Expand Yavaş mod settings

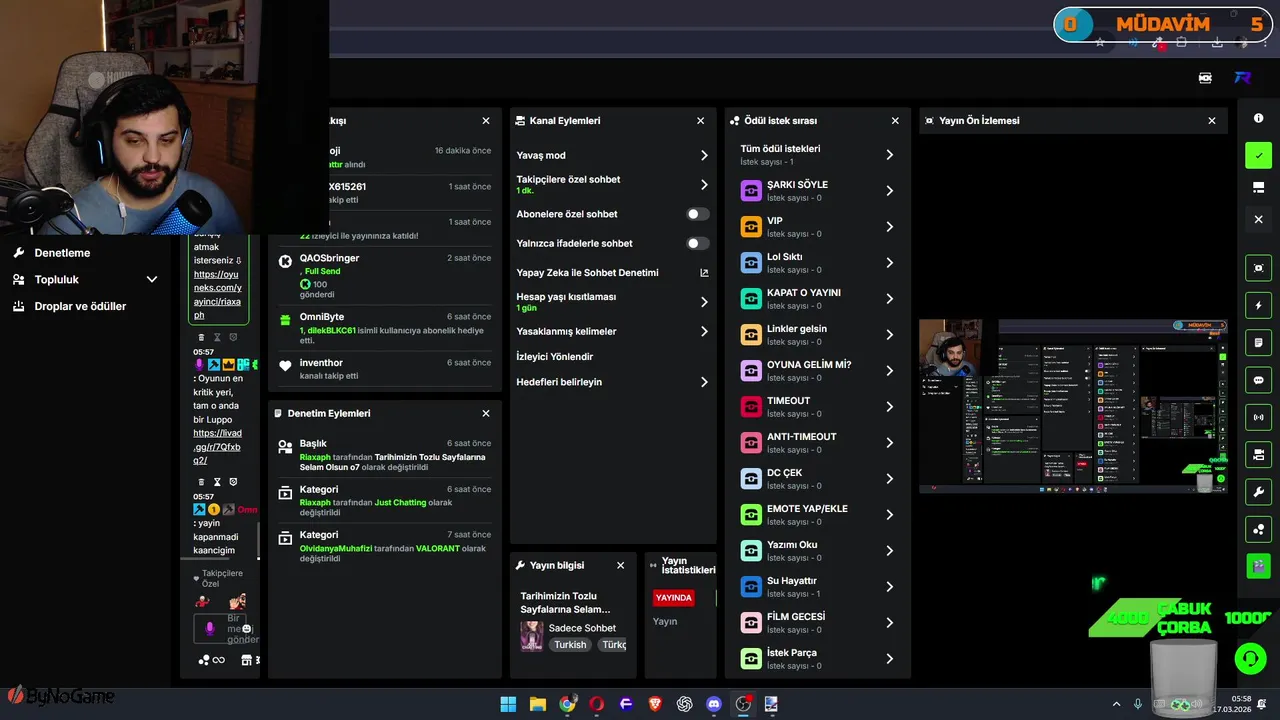pyautogui.click(x=704, y=155)
